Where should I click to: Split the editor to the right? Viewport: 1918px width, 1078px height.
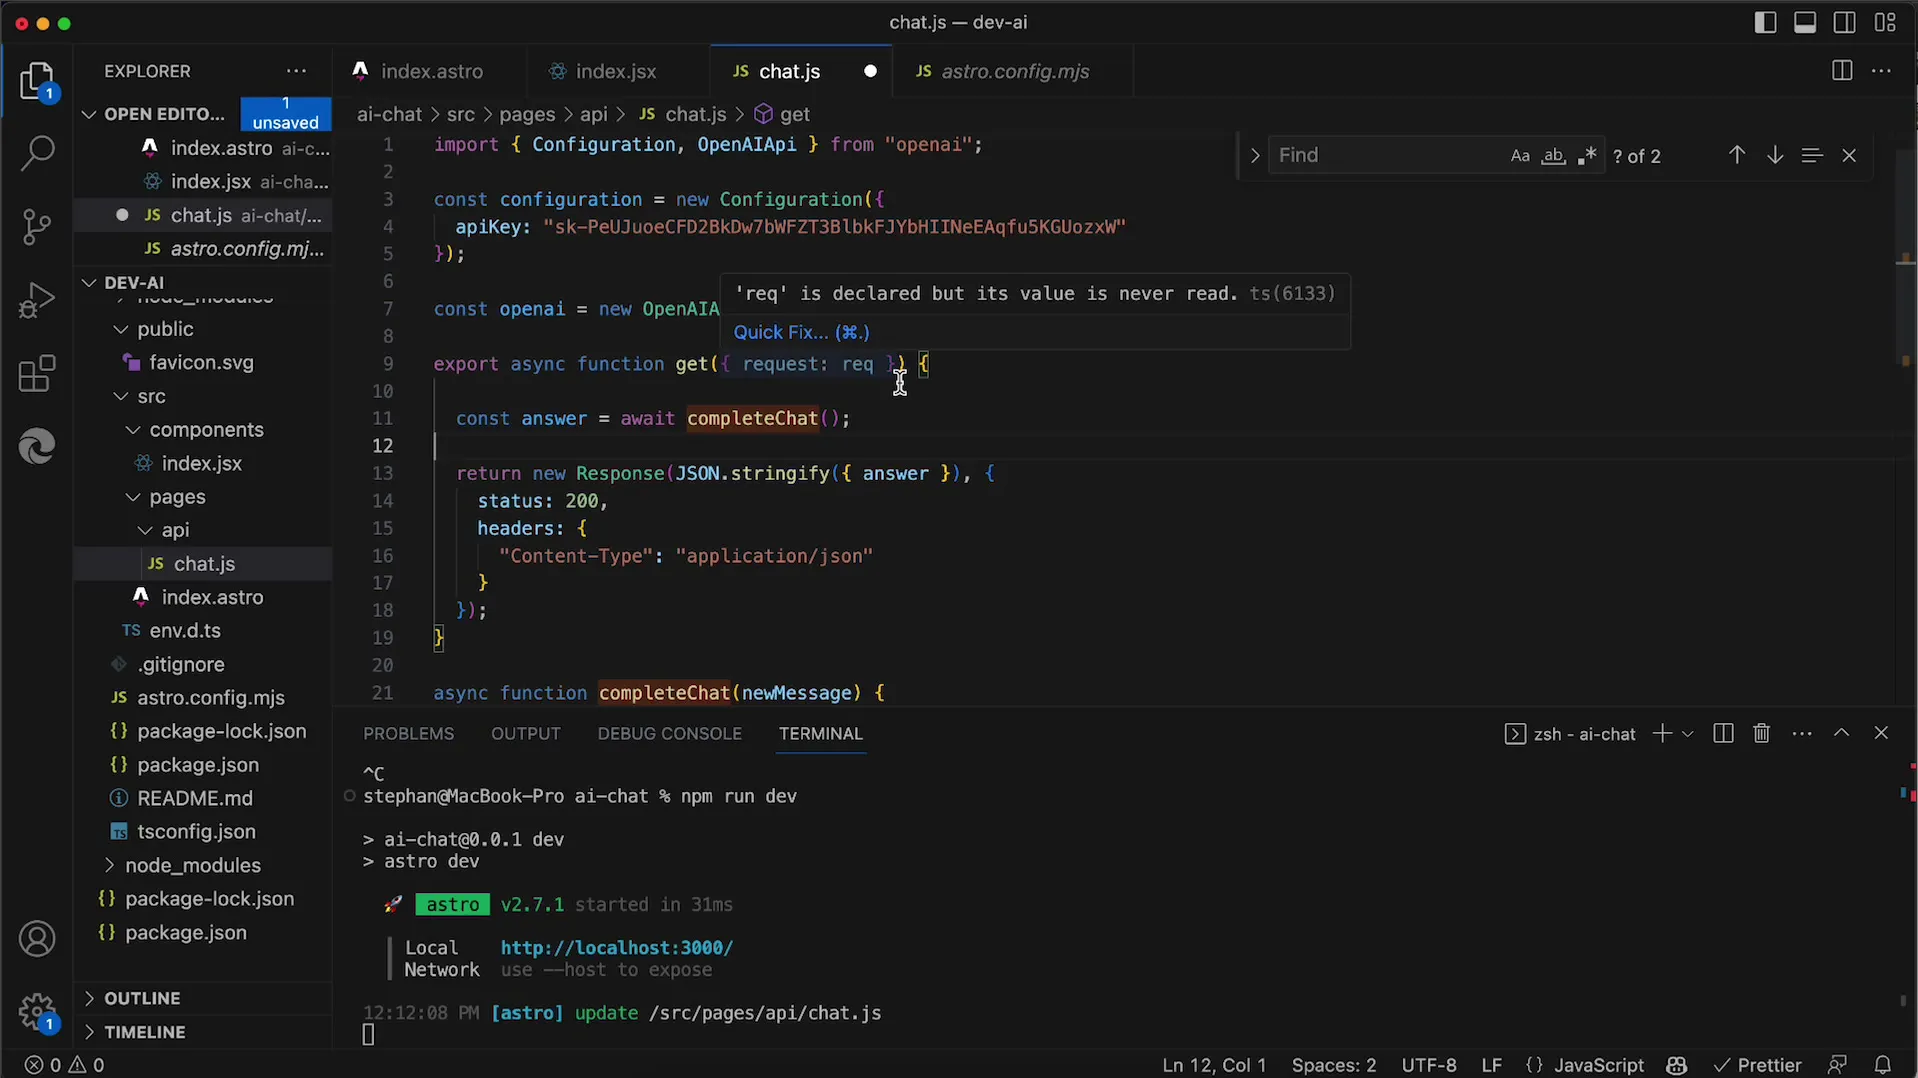pos(1842,71)
